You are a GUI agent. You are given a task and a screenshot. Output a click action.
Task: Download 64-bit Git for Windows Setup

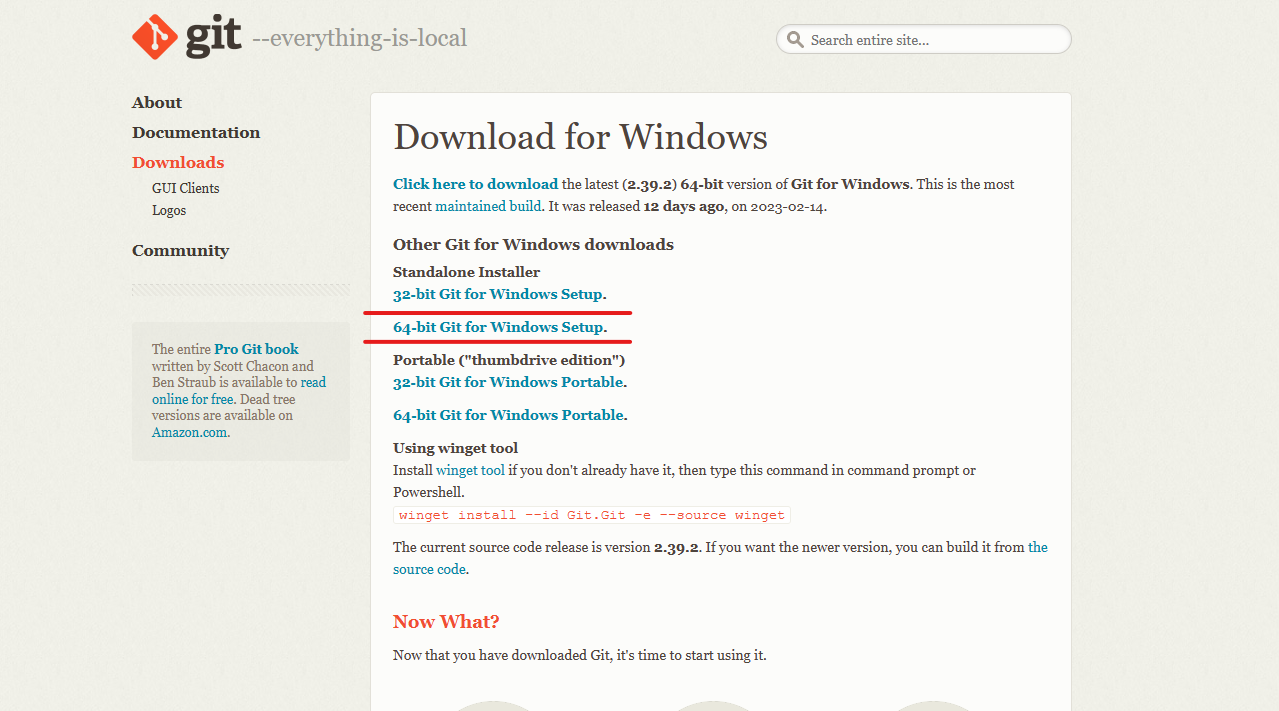pos(498,328)
